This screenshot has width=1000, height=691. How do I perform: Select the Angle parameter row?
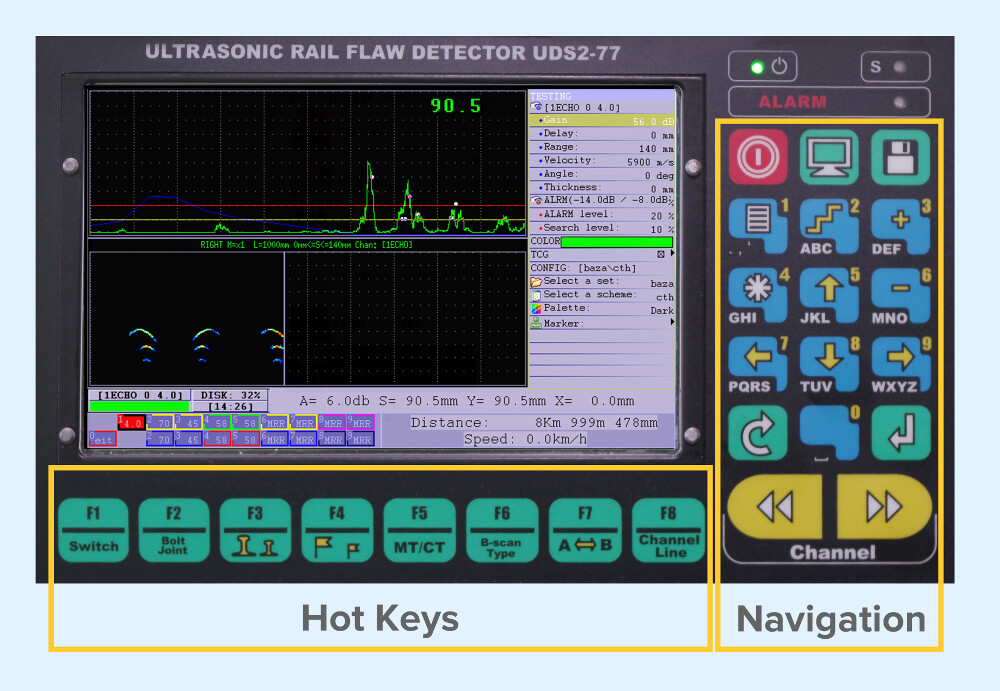click(x=602, y=174)
